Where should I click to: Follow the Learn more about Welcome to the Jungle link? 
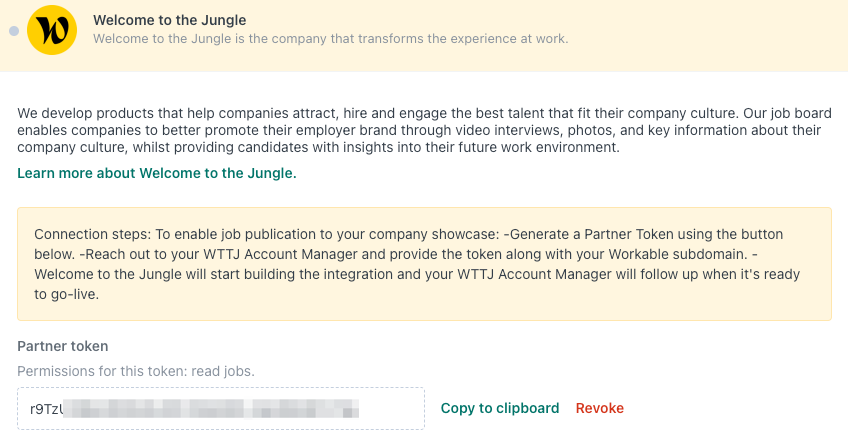(x=157, y=173)
